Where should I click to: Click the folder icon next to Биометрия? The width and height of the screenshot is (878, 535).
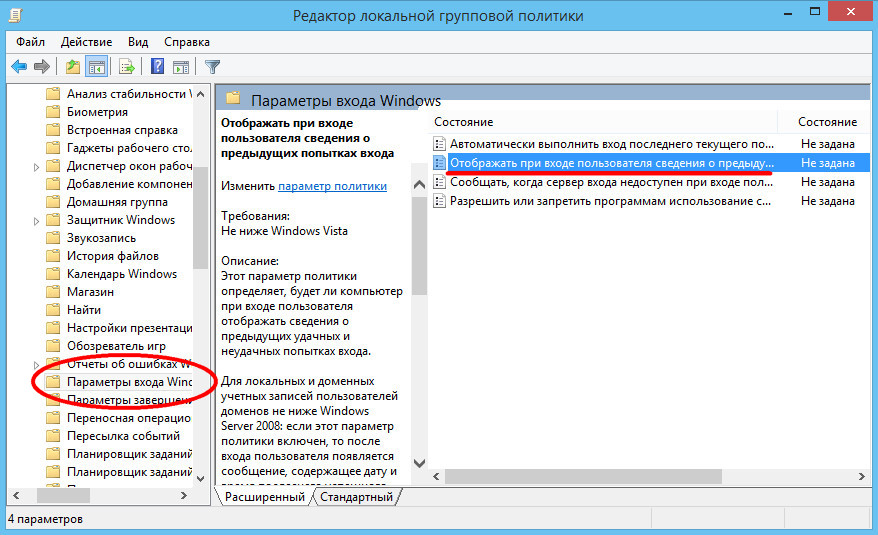[53, 111]
